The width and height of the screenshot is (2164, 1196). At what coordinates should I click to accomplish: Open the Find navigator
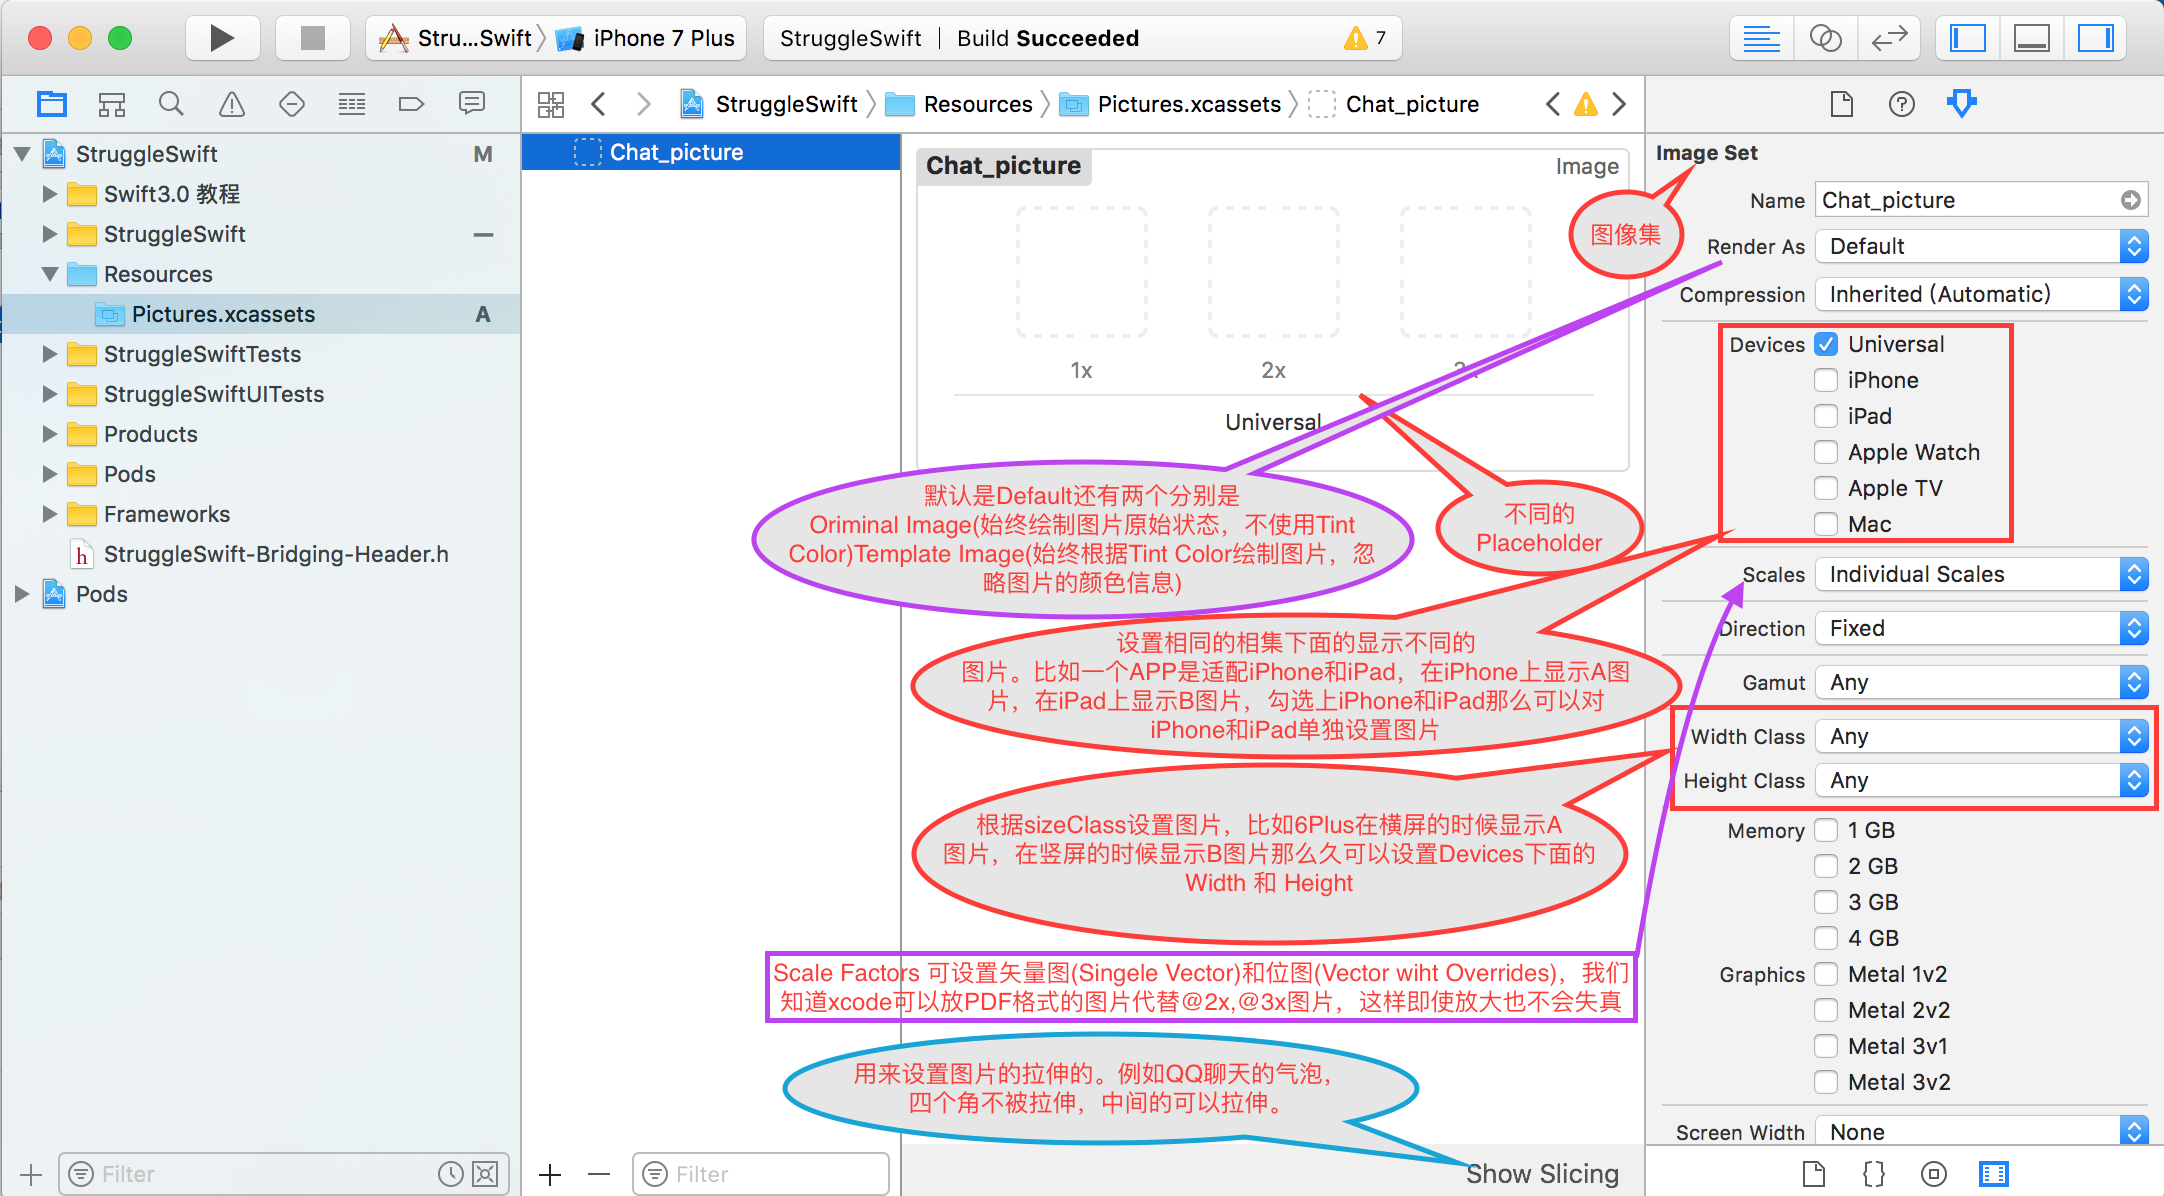[172, 104]
